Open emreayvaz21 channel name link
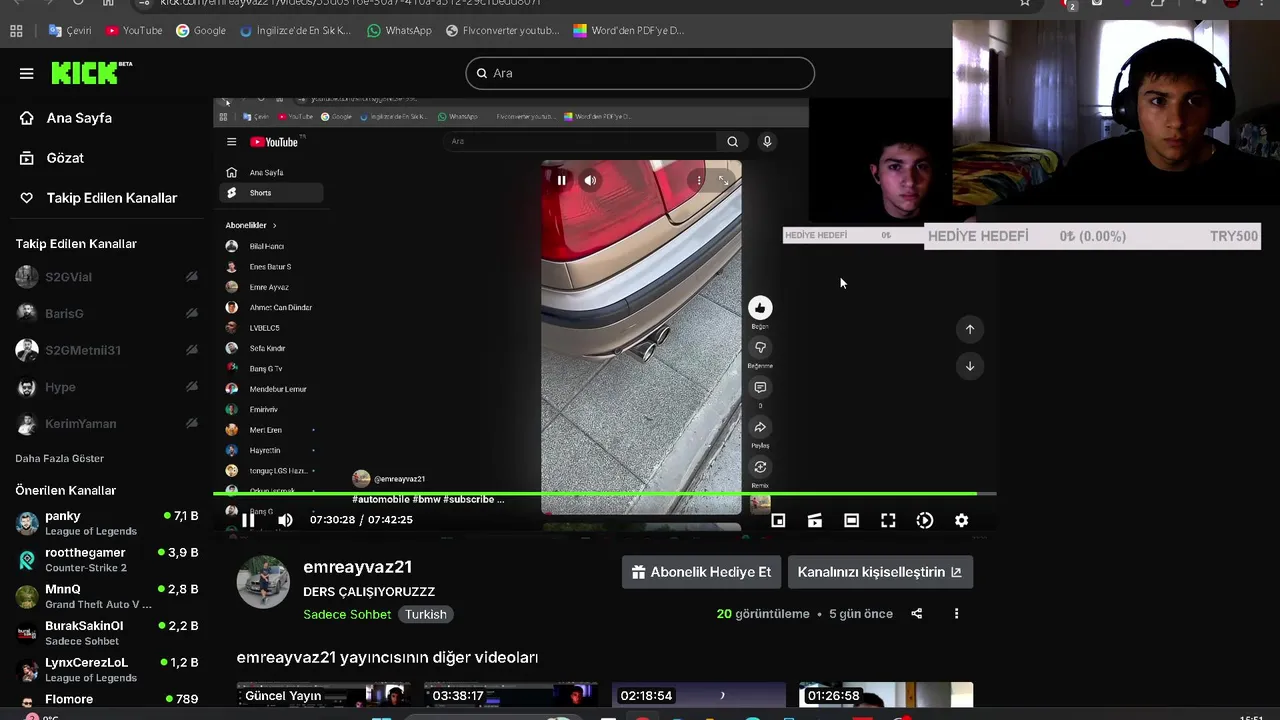This screenshot has height=720, width=1280. coord(357,567)
